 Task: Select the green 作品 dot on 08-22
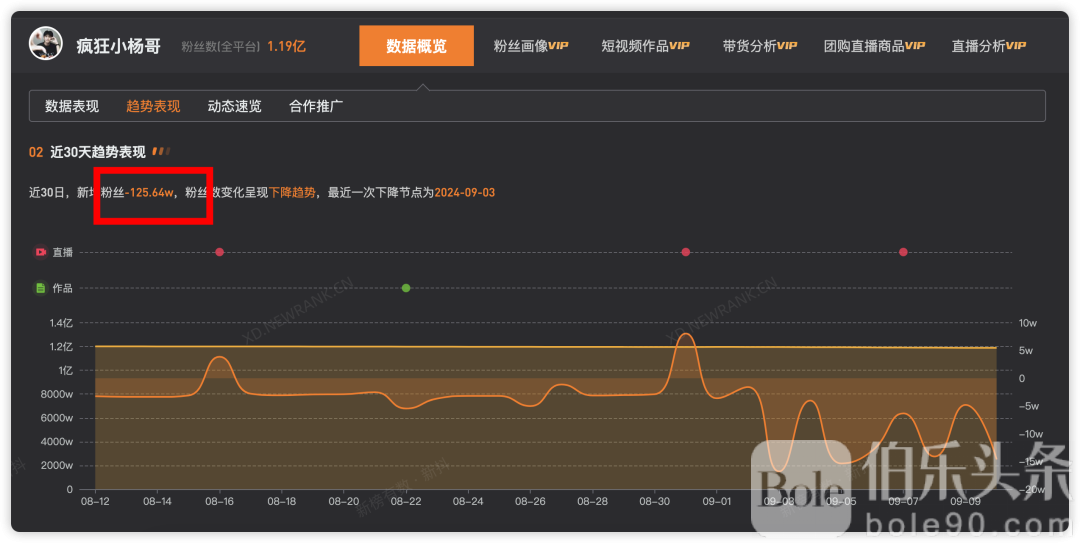click(406, 288)
